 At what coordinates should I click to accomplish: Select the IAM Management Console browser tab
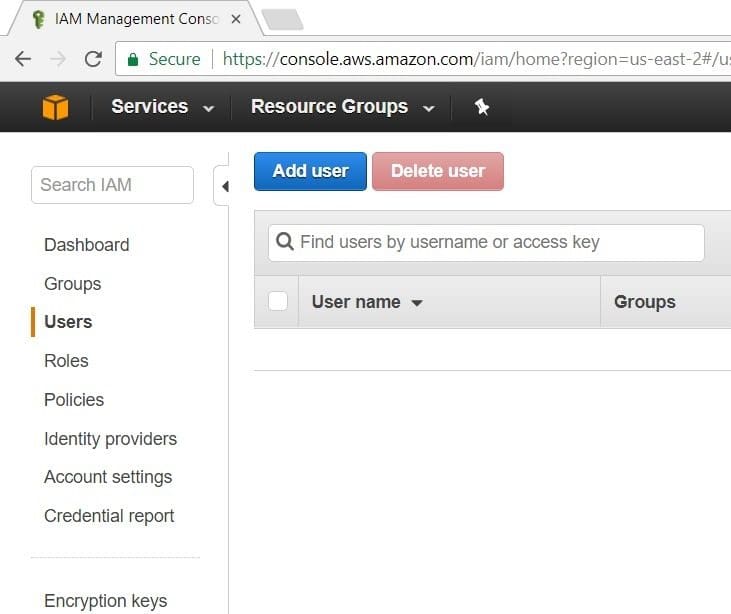[x=136, y=19]
